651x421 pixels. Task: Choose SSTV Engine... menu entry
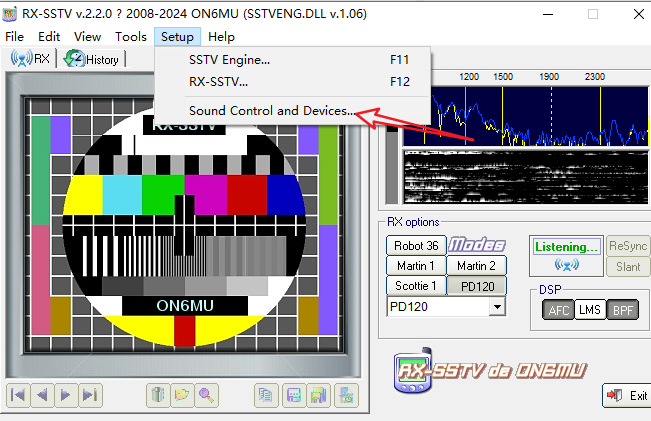pyautogui.click(x=293, y=60)
